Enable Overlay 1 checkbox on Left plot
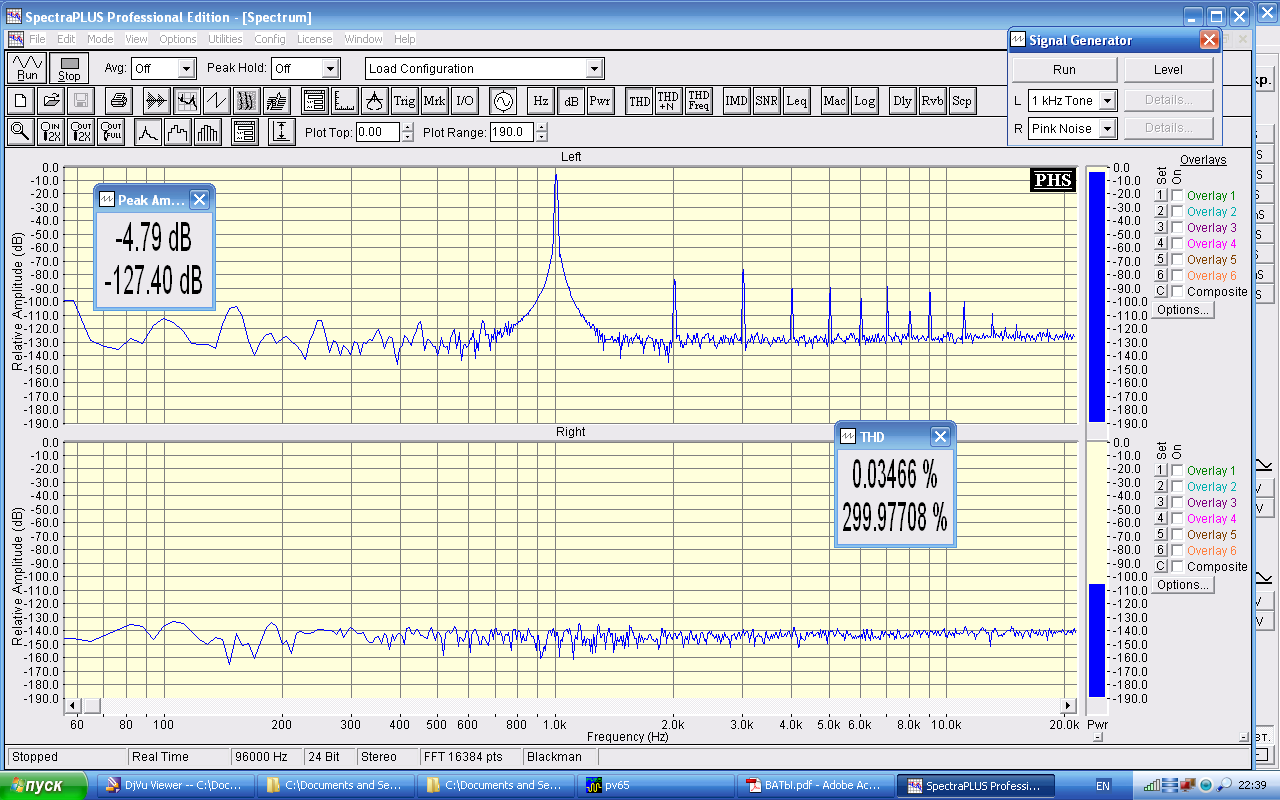Screen dimensions: 1280x800 (x=1178, y=196)
